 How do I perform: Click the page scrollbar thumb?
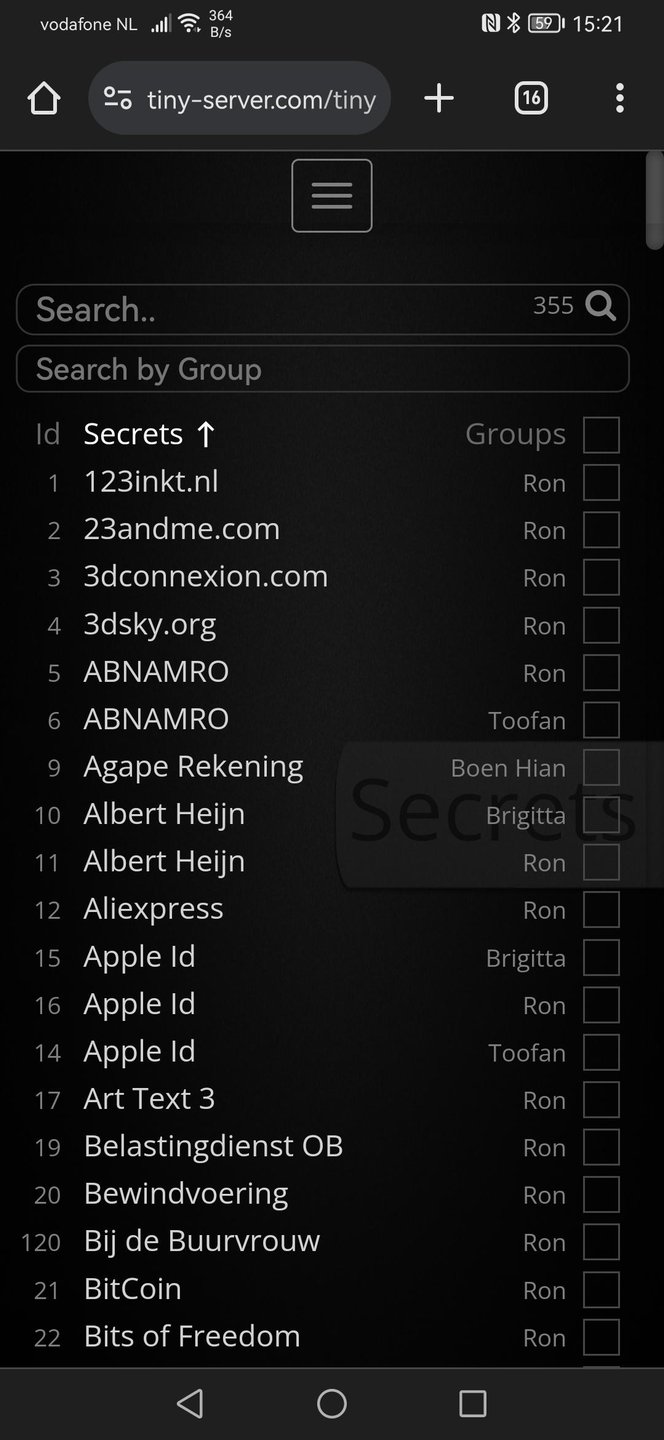pyautogui.click(x=654, y=200)
